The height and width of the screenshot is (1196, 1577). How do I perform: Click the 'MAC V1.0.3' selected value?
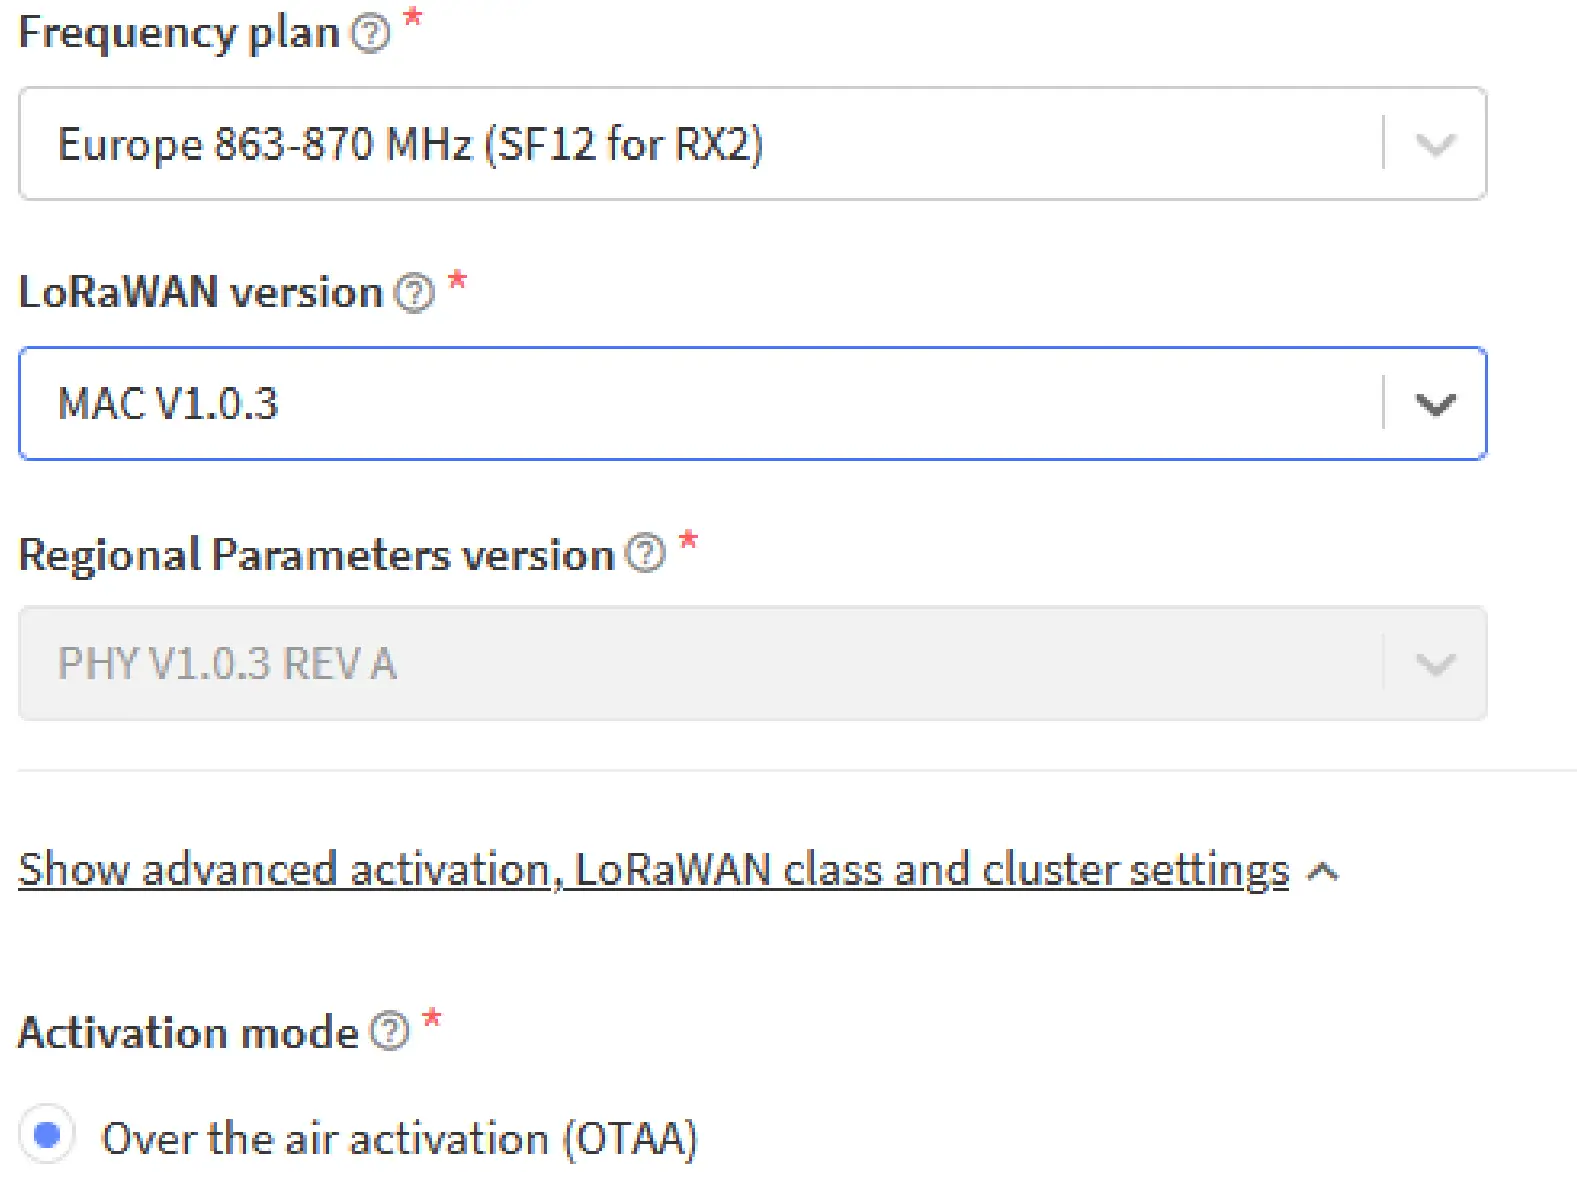(168, 404)
